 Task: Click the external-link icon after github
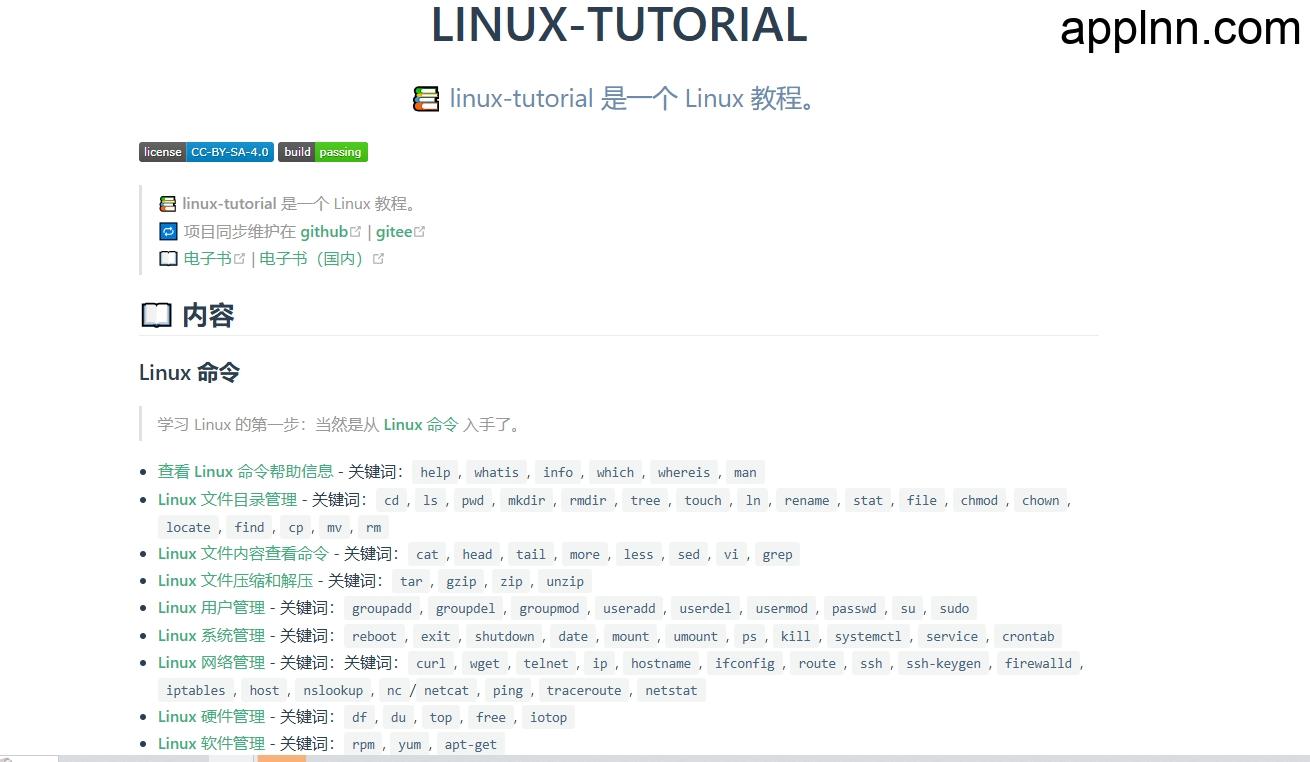[x=356, y=231]
